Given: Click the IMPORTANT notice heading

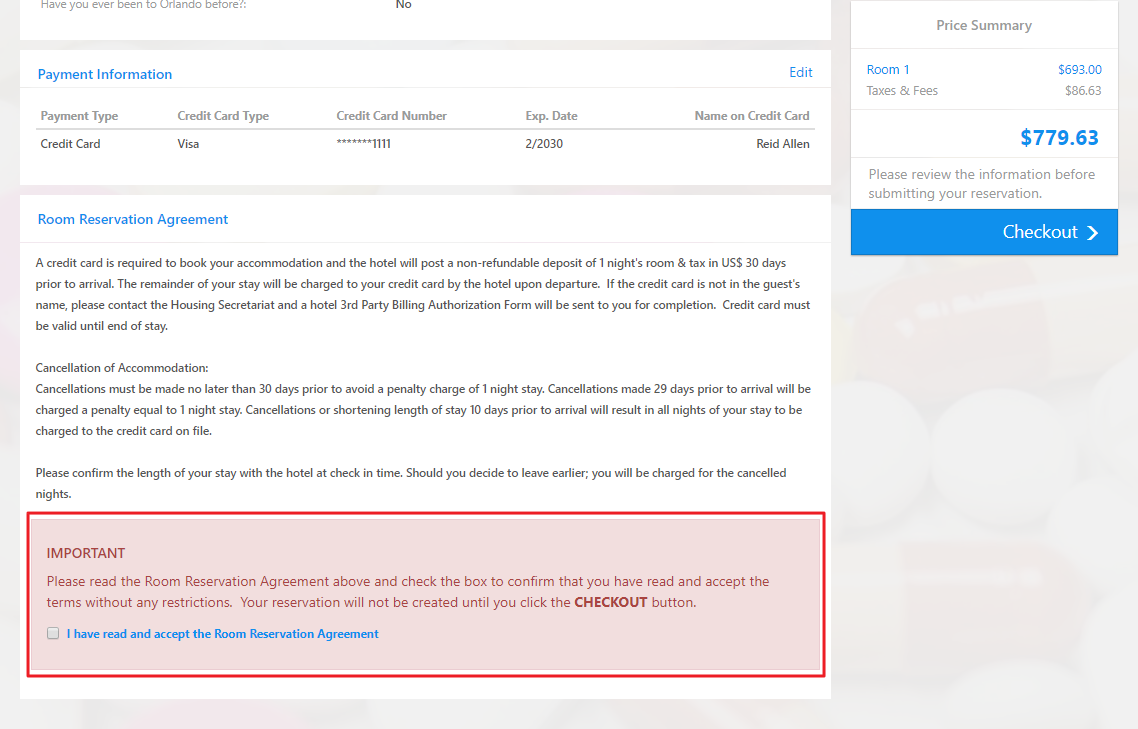Looking at the screenshot, I should pyautogui.click(x=86, y=553).
